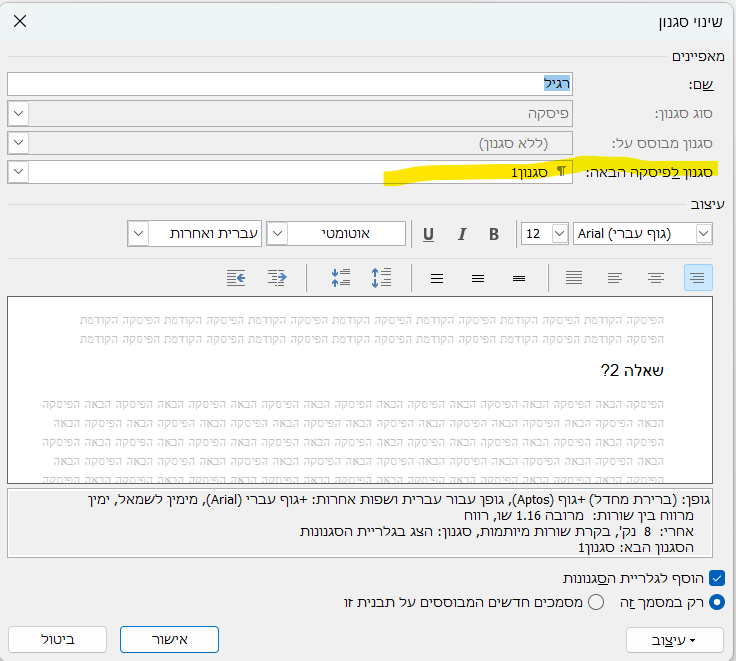Toggle 'הוסף לגלריית הסגנונות' checkbox
Viewport: 736px width, 661px height.
(717, 578)
